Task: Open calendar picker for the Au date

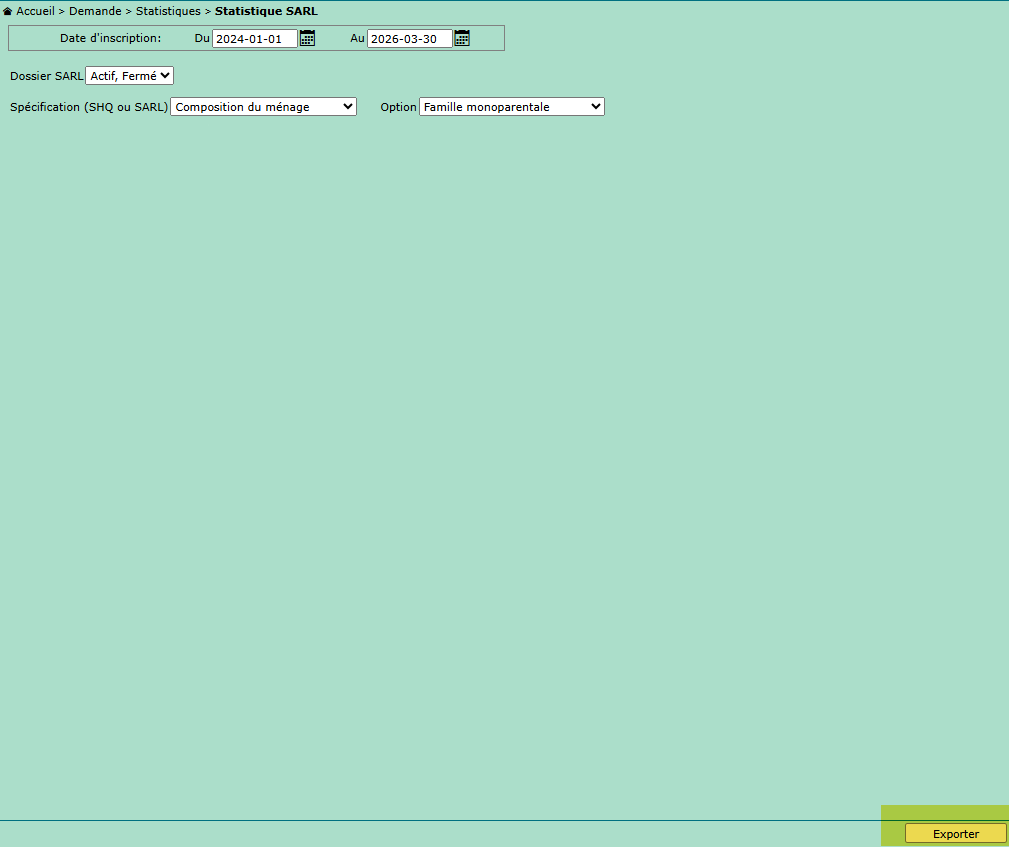Action: point(462,38)
